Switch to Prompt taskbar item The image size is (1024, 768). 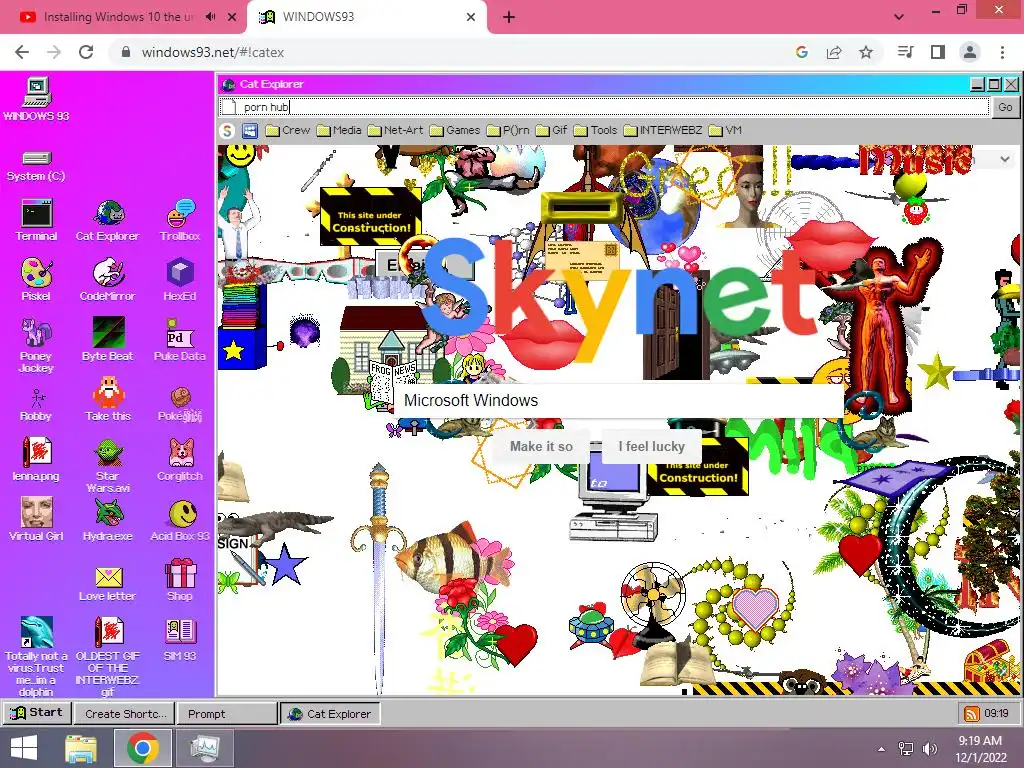click(227, 714)
